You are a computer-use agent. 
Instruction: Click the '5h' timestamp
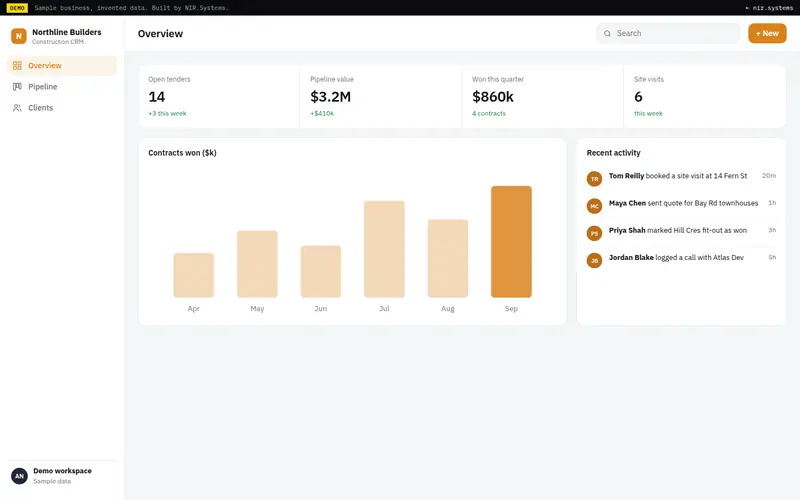pyautogui.click(x=772, y=257)
